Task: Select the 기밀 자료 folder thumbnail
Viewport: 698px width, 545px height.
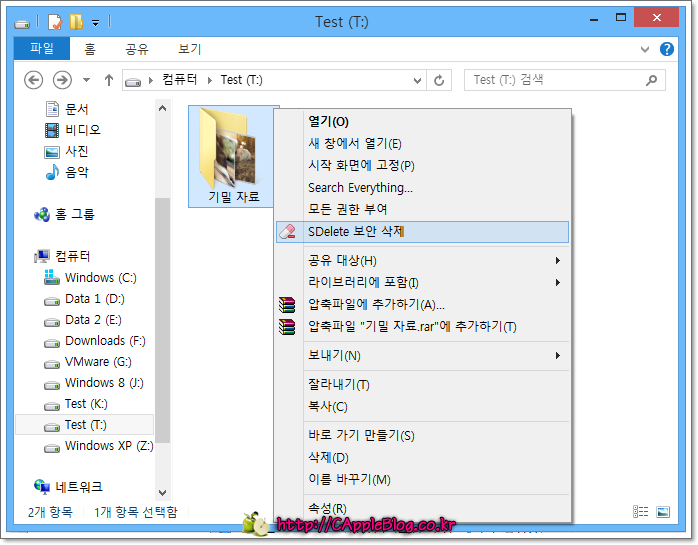Action: (x=232, y=156)
